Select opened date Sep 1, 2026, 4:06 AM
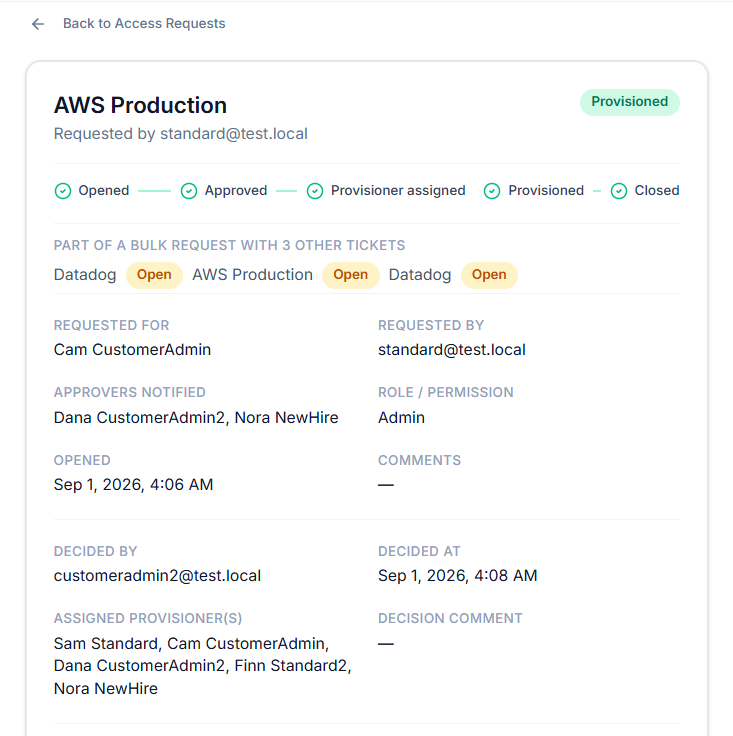 (x=133, y=485)
